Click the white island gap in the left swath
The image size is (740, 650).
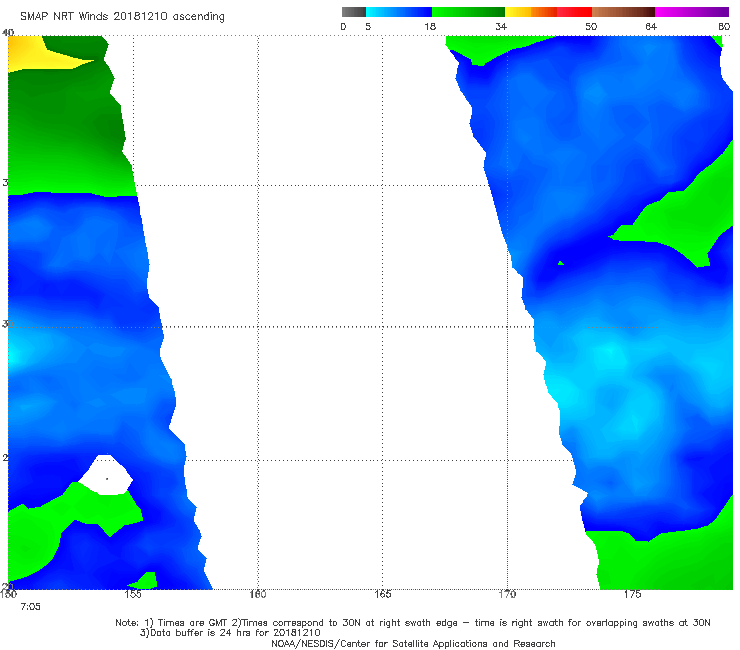point(107,476)
